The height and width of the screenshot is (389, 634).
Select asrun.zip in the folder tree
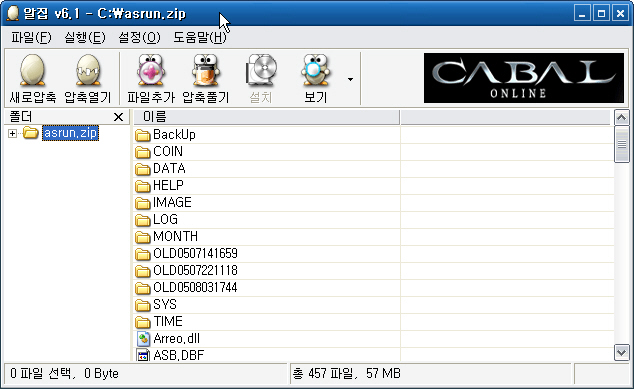click(x=70, y=133)
